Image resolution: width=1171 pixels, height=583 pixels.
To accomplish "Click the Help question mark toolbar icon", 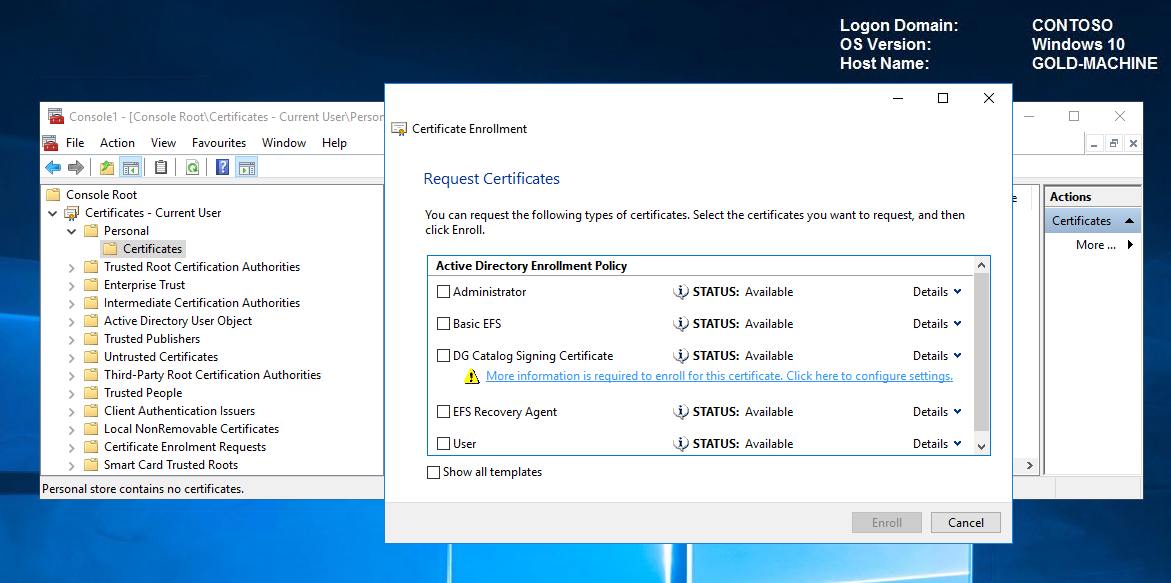I will 223,167.
